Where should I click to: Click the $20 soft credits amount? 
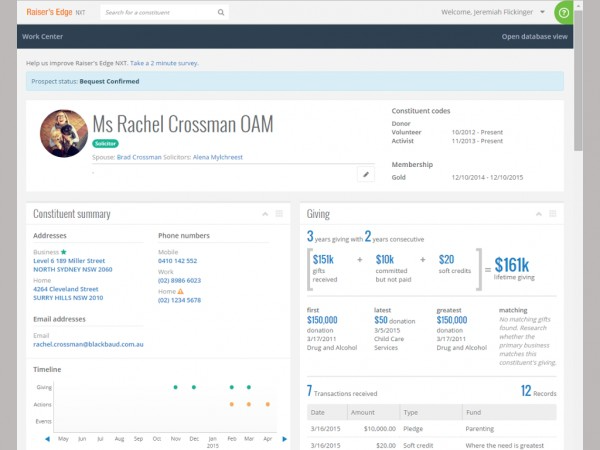446,259
